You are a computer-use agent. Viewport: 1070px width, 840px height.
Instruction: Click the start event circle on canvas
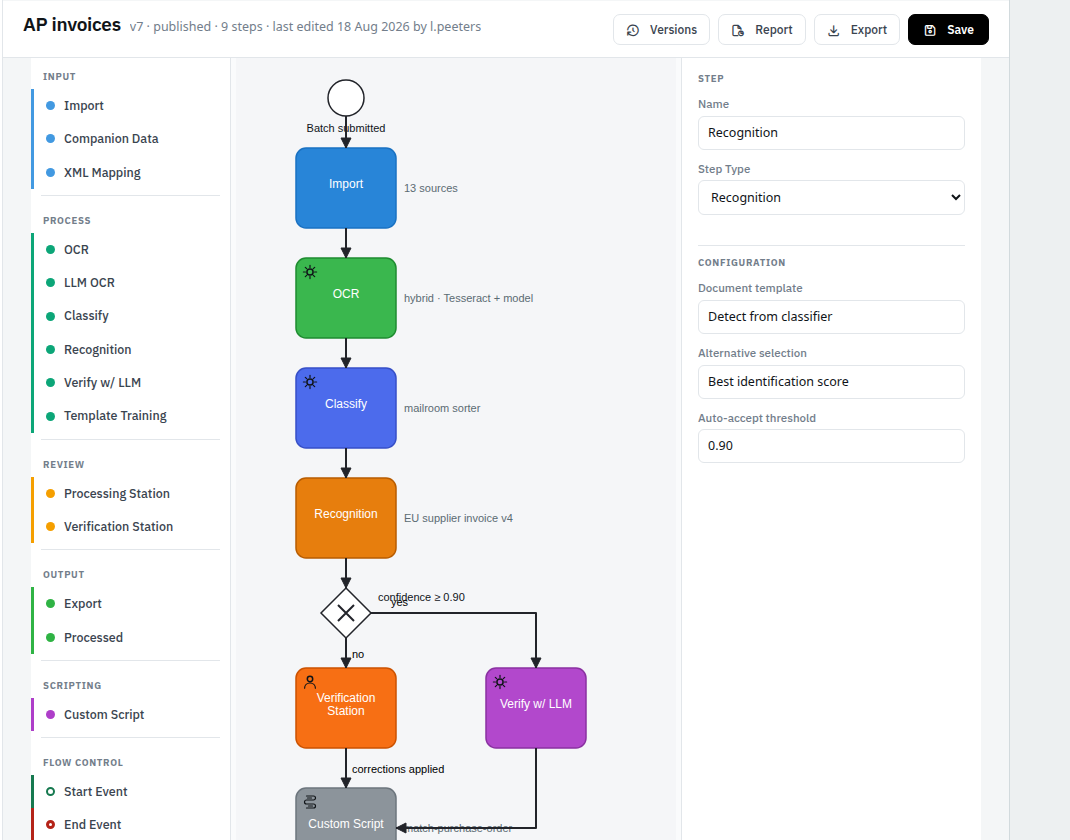[x=346, y=98]
